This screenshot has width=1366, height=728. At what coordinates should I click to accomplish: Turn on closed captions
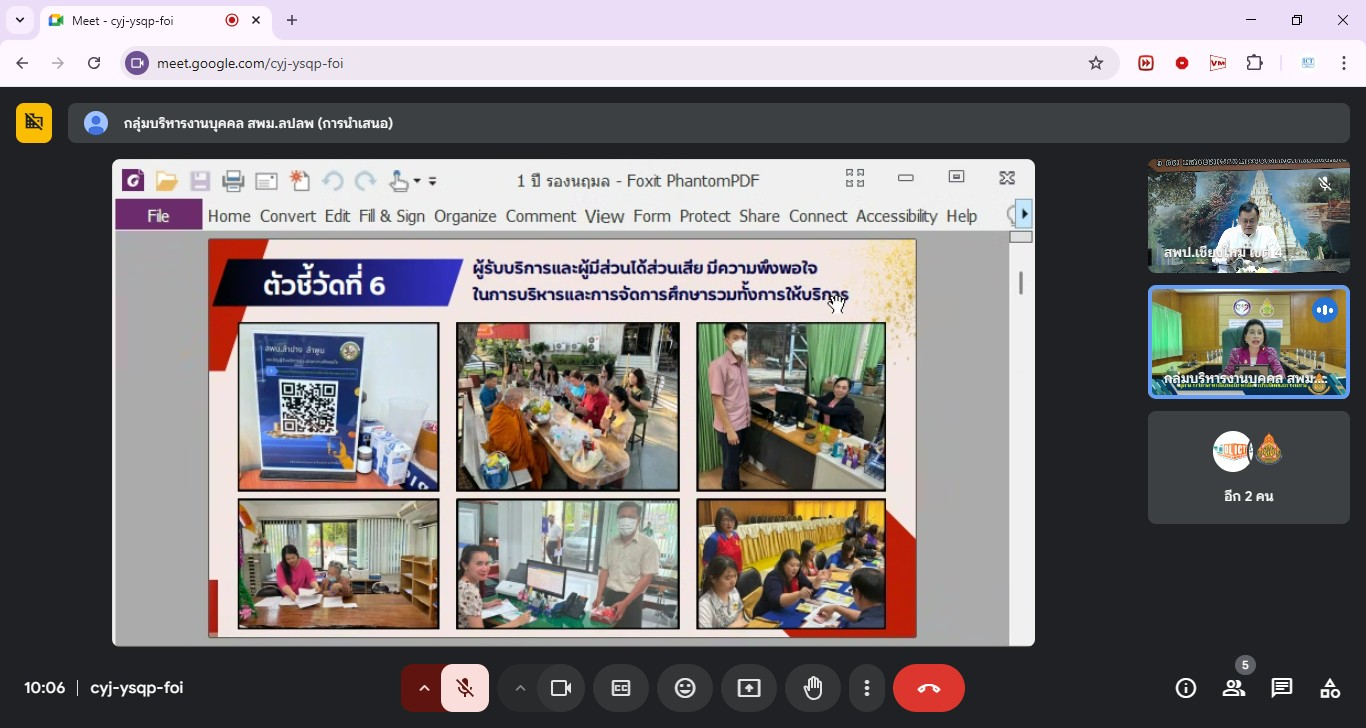coord(621,688)
